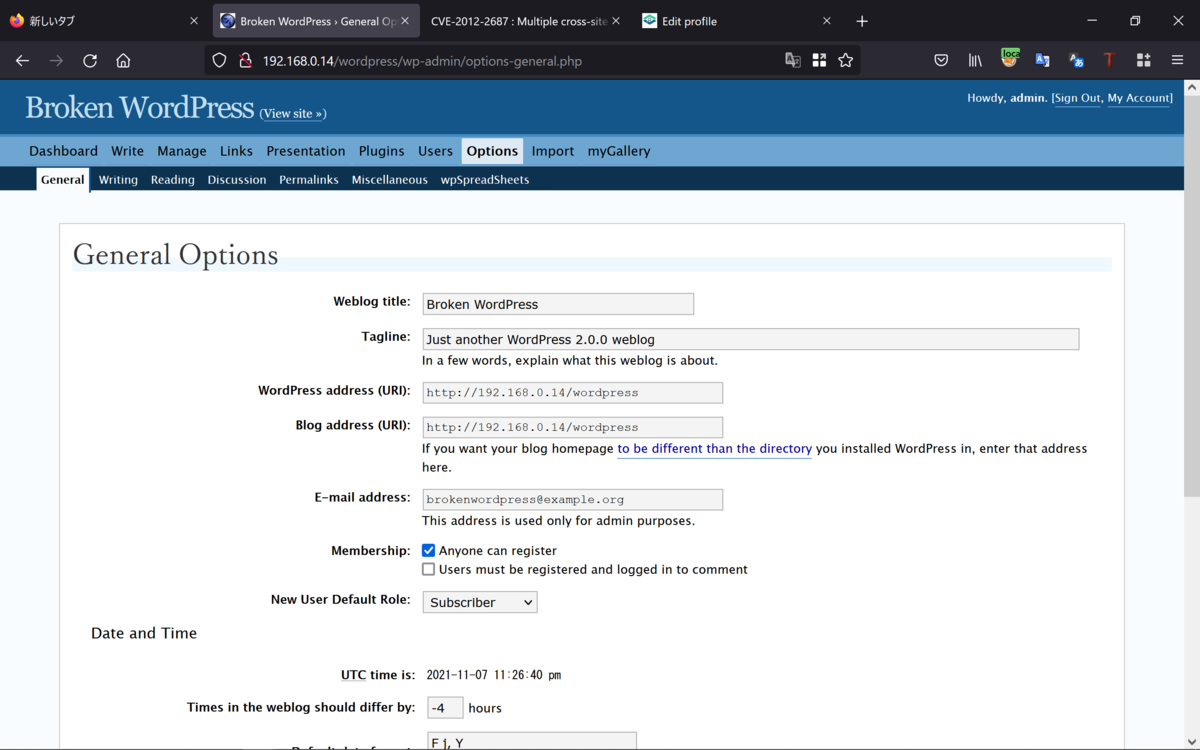The image size is (1200, 750).
Task: Click the QR grid icon in address bar
Action: tap(819, 61)
